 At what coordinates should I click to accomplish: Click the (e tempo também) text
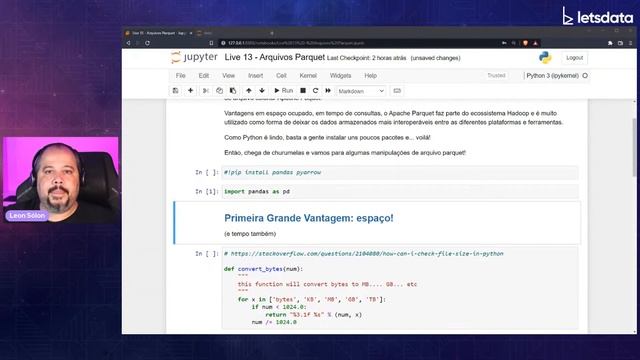click(x=250, y=234)
